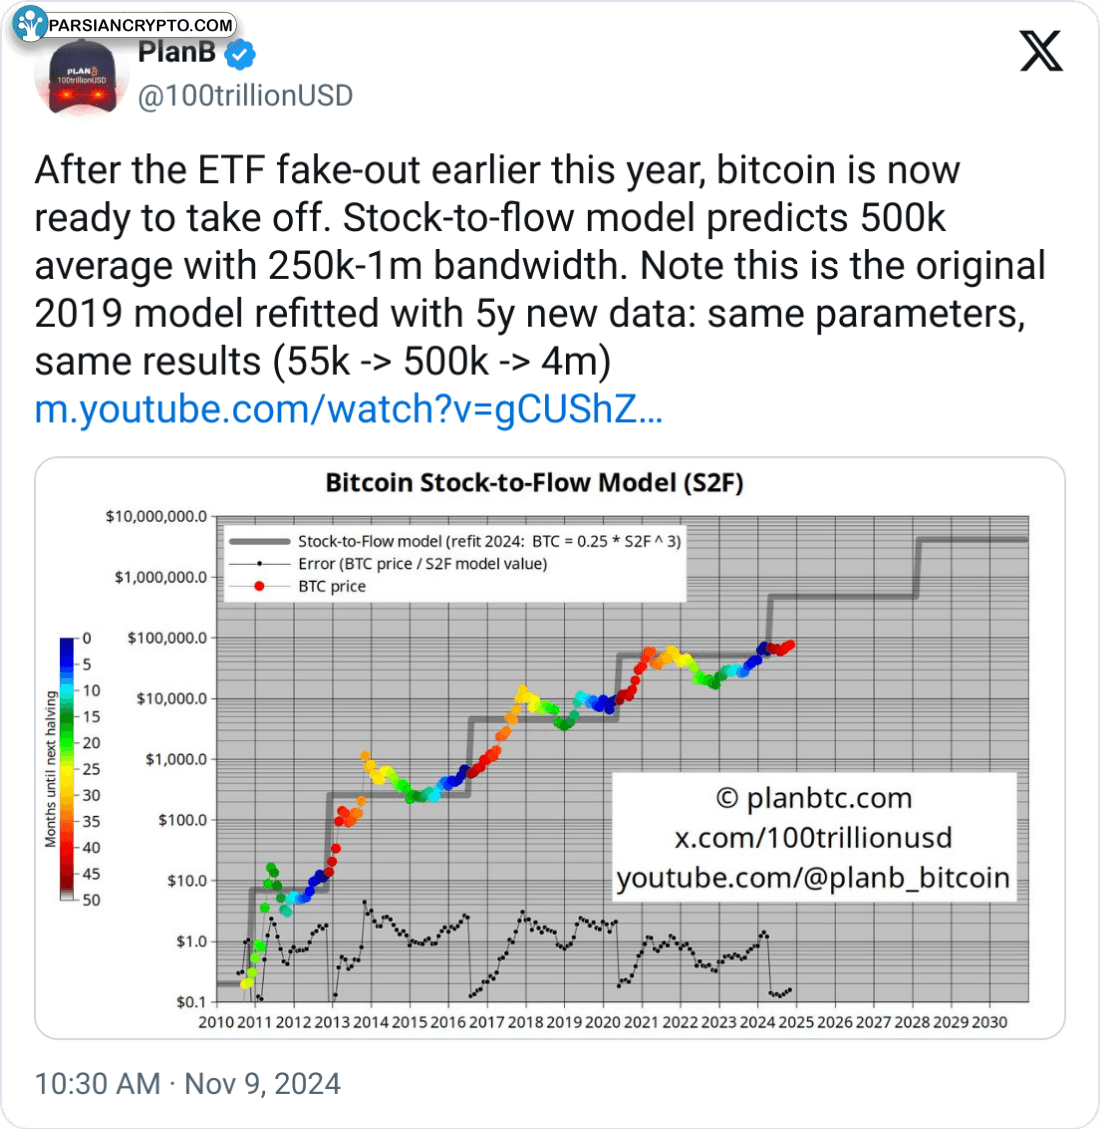Viewport: 1100px width, 1129px height.
Task: Click the tweet timestamp 10:30 AM Nov 9, 2024
Action: 187,1084
